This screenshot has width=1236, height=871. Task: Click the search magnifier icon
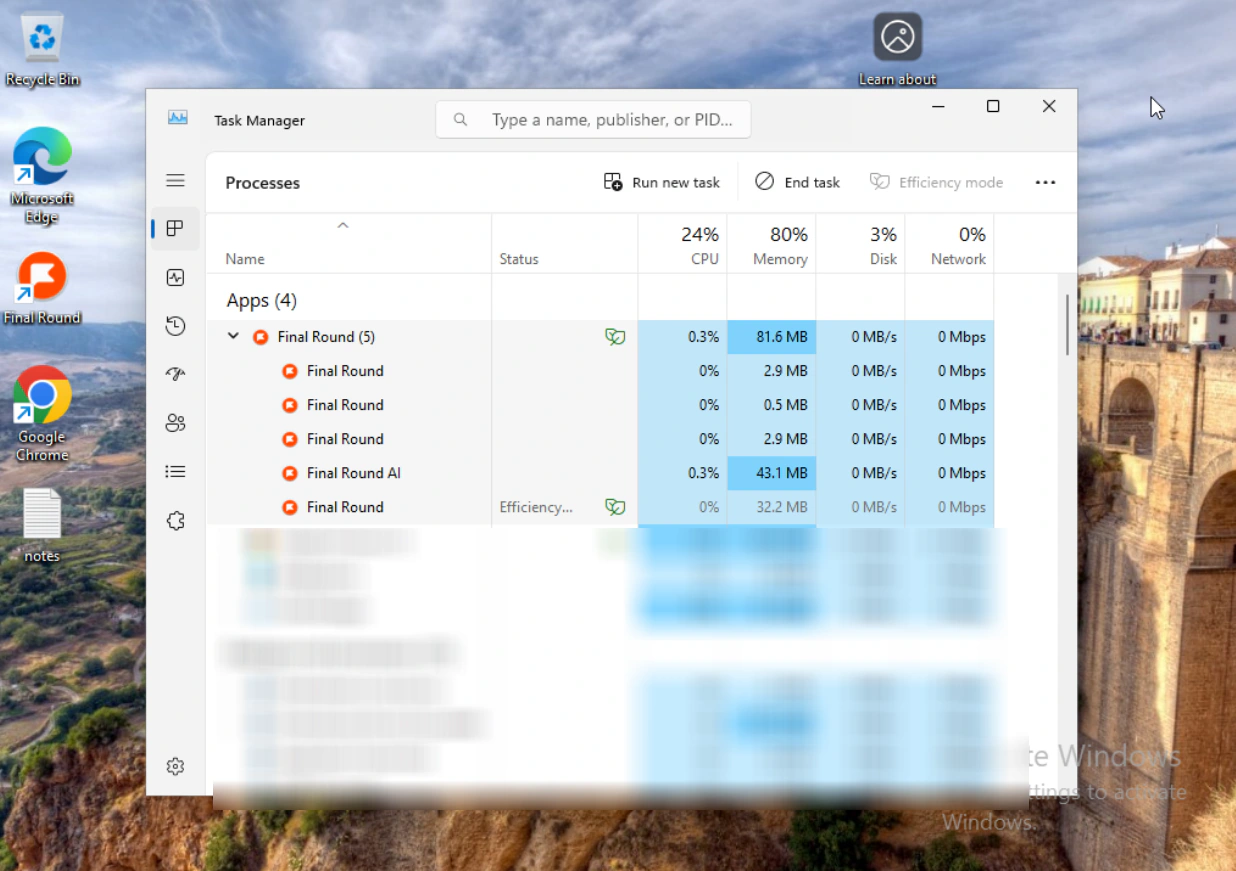point(460,120)
